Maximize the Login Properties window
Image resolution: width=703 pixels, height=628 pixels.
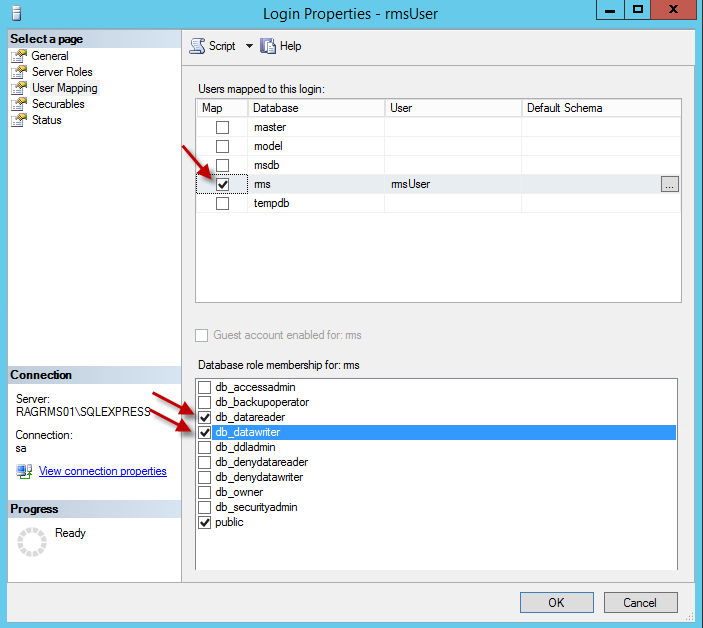637,10
